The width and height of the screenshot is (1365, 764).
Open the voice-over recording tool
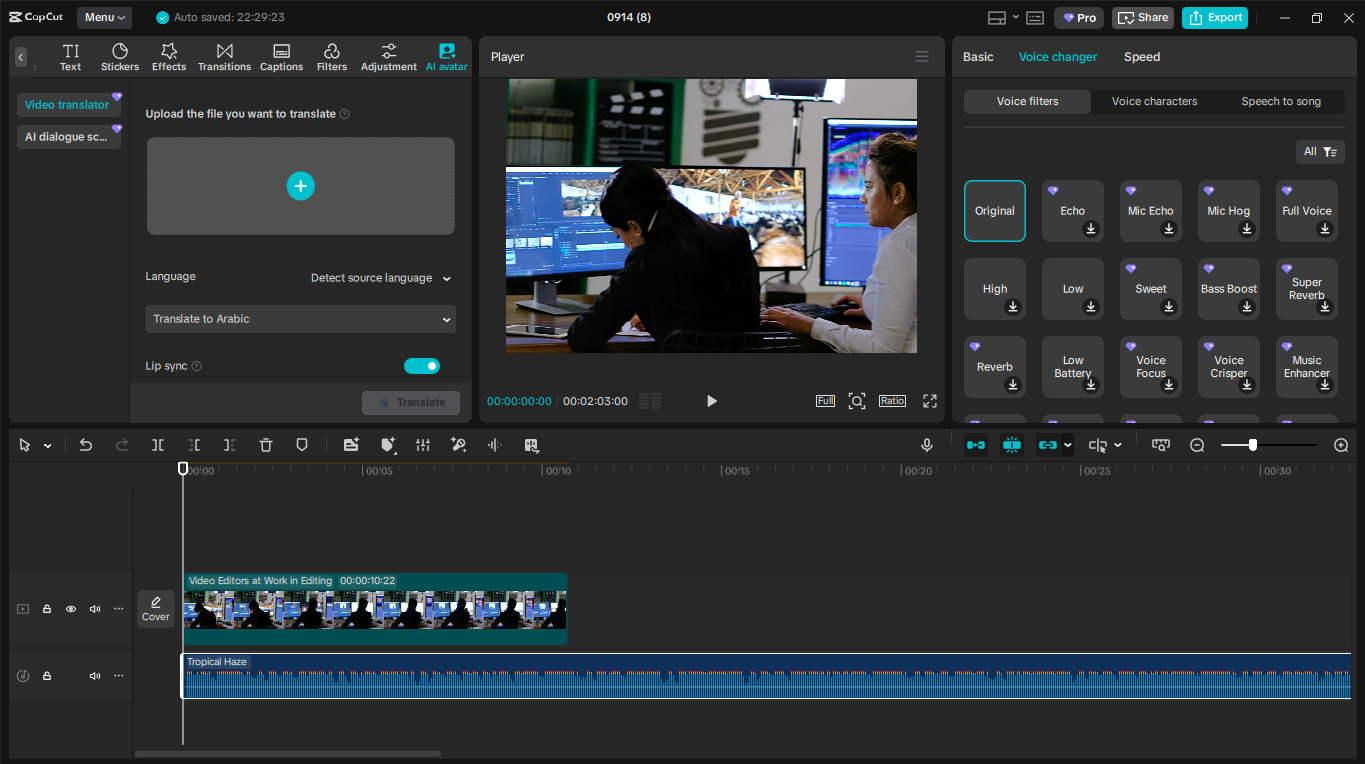click(x=926, y=444)
